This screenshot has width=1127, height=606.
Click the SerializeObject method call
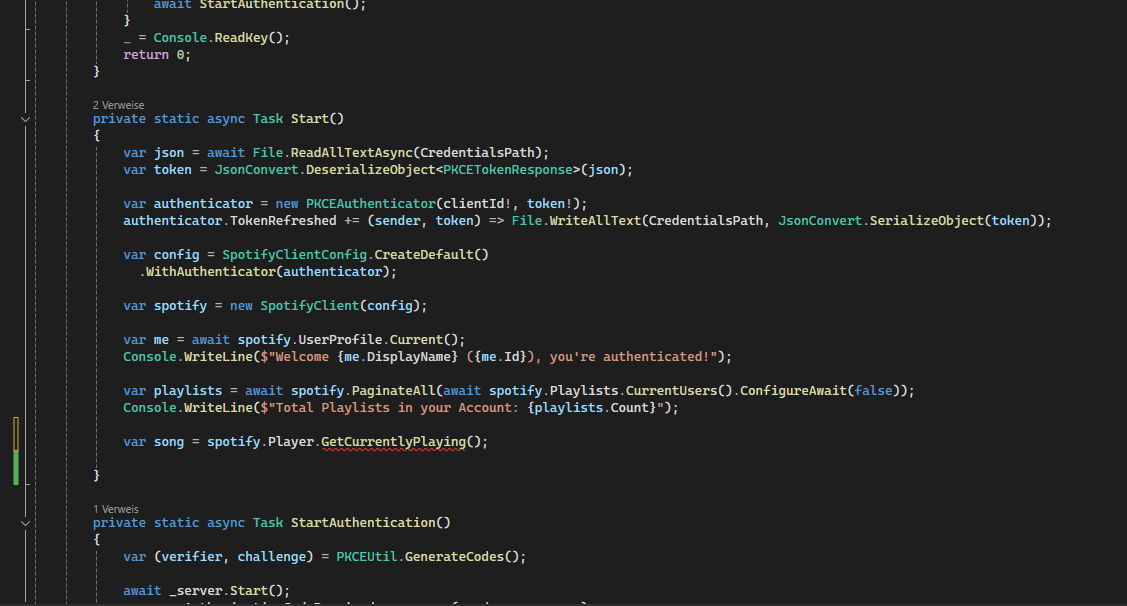pyautogui.click(x=926, y=221)
